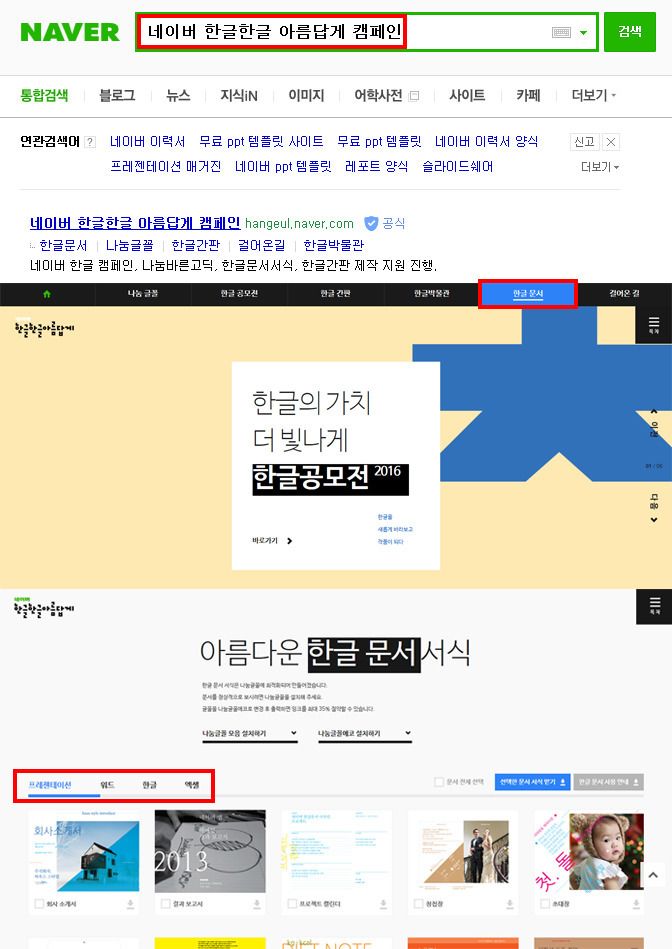Click the NAVER logo
This screenshot has width=672, height=949.
pos(70,32)
